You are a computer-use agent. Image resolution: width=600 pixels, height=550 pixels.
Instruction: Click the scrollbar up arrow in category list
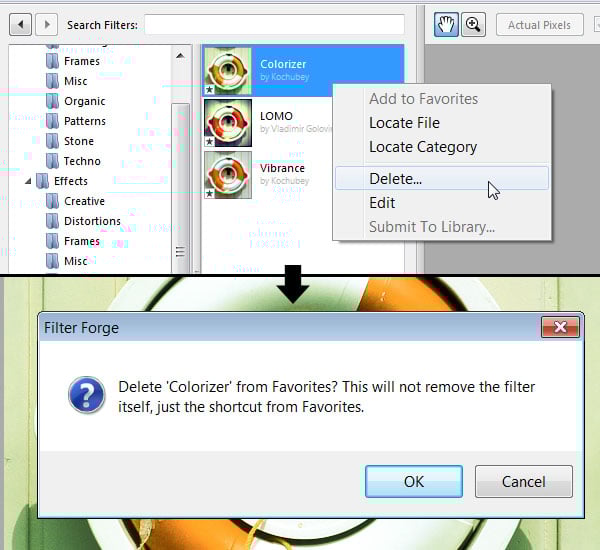[180, 56]
